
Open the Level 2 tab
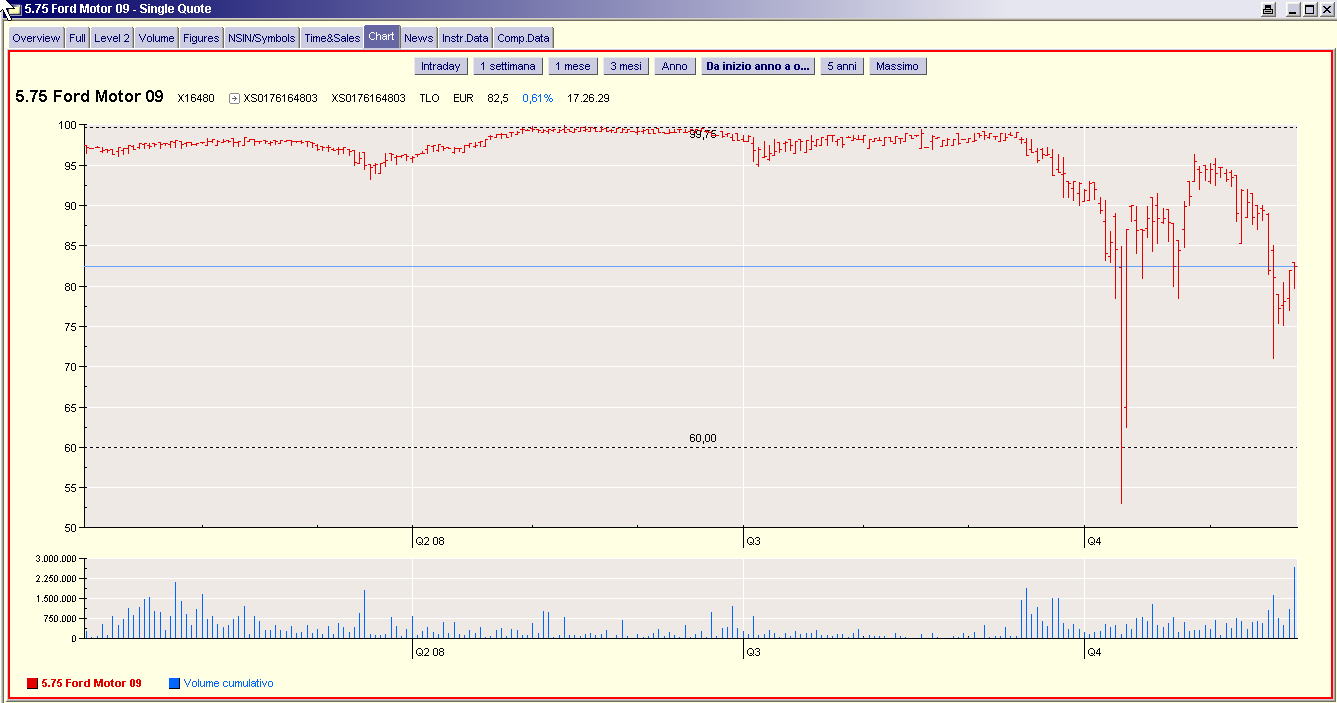coord(112,38)
